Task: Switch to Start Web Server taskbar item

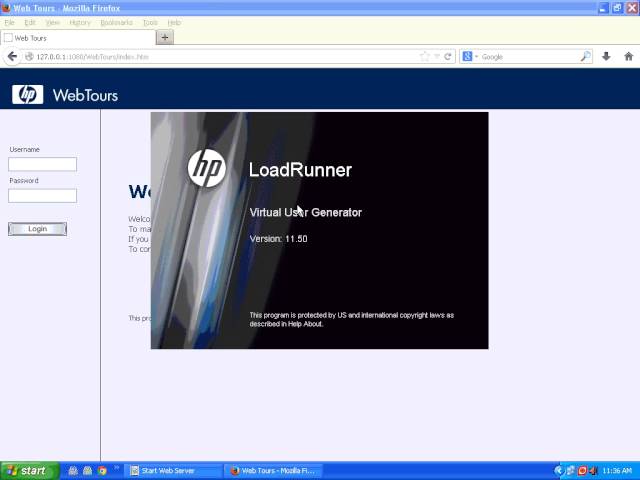Action: coord(173,471)
